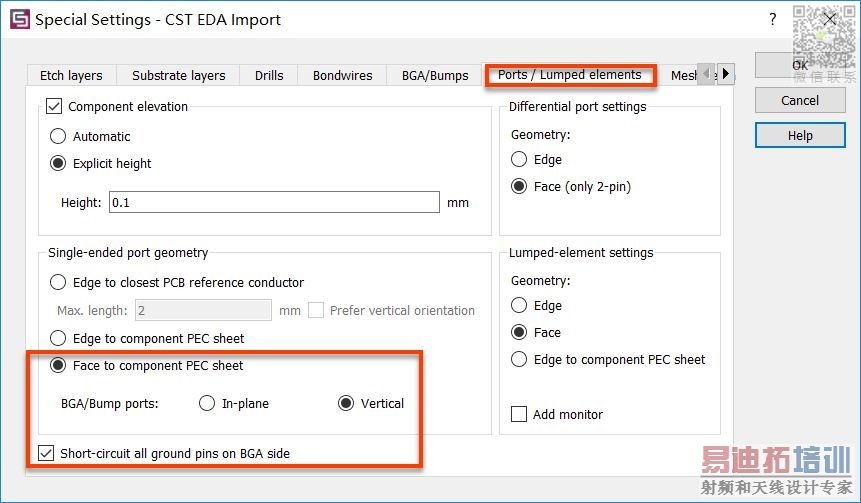The image size is (861, 503).
Task: Set BGA/Bump ports to In-plane
Action: (x=207, y=403)
